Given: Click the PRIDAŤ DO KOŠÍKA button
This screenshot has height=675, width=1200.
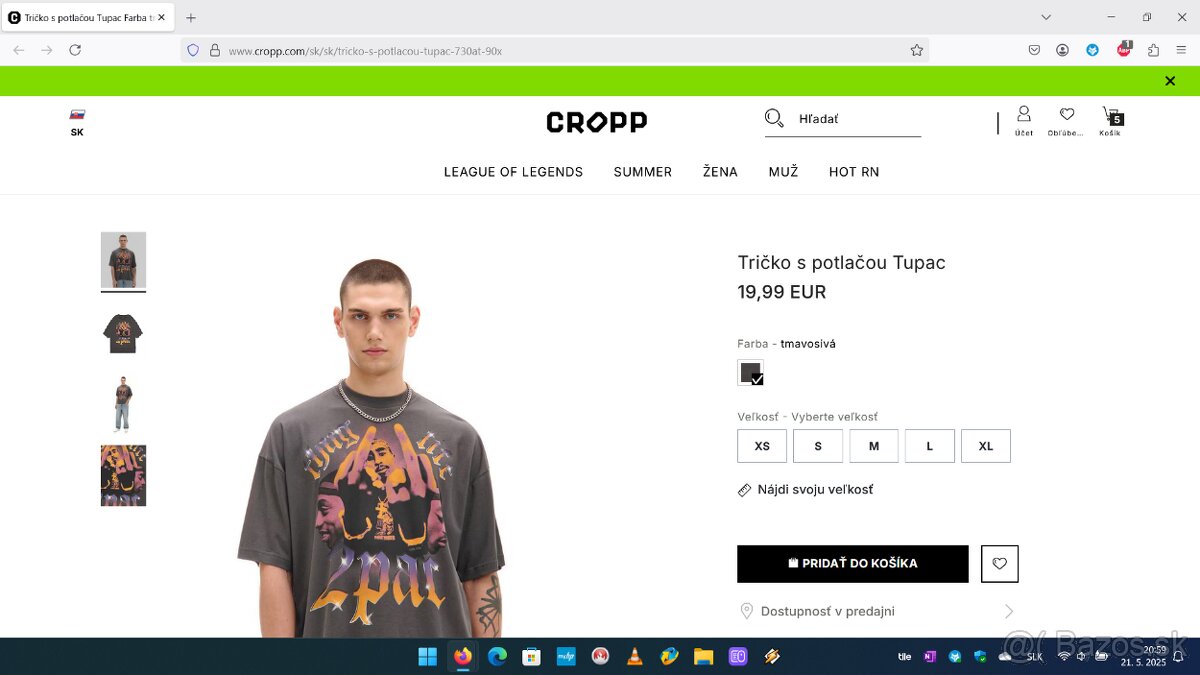Looking at the screenshot, I should 853,564.
